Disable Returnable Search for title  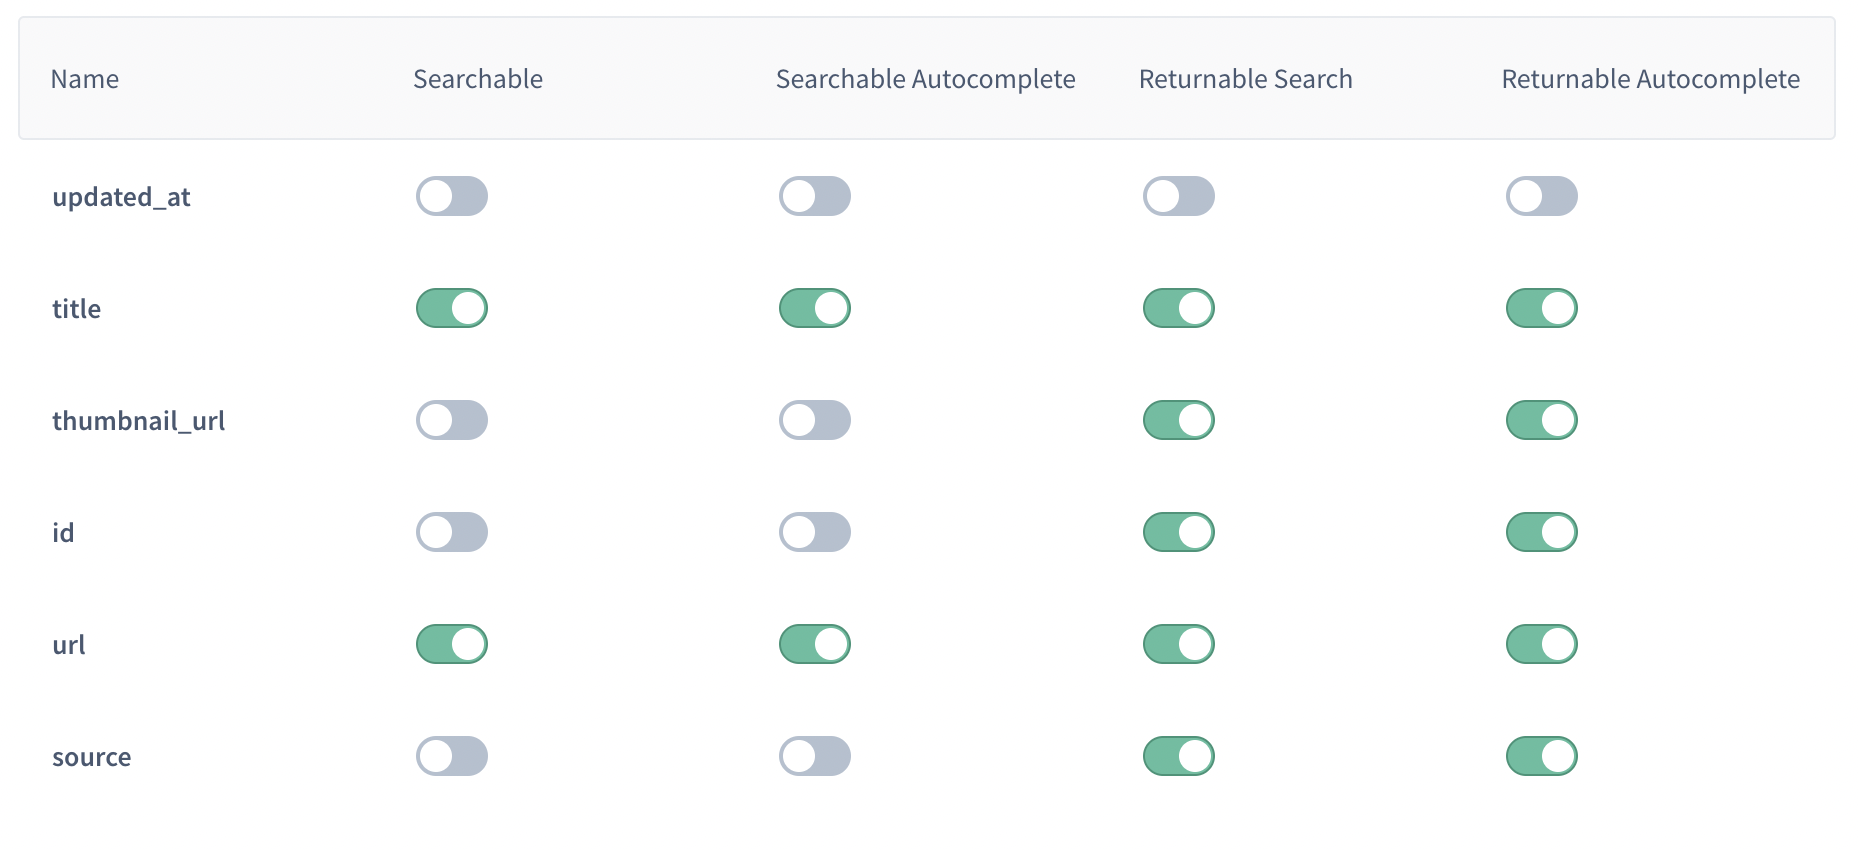tap(1179, 308)
